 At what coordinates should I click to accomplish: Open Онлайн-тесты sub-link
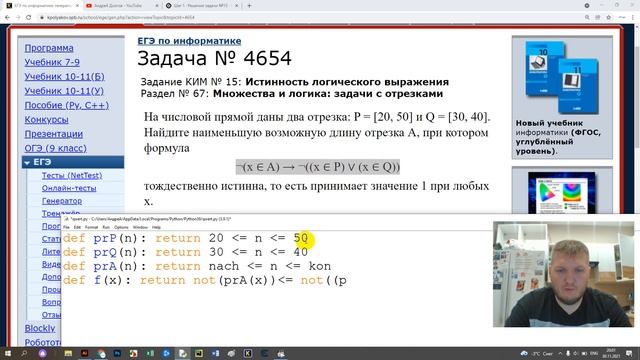coord(69,188)
